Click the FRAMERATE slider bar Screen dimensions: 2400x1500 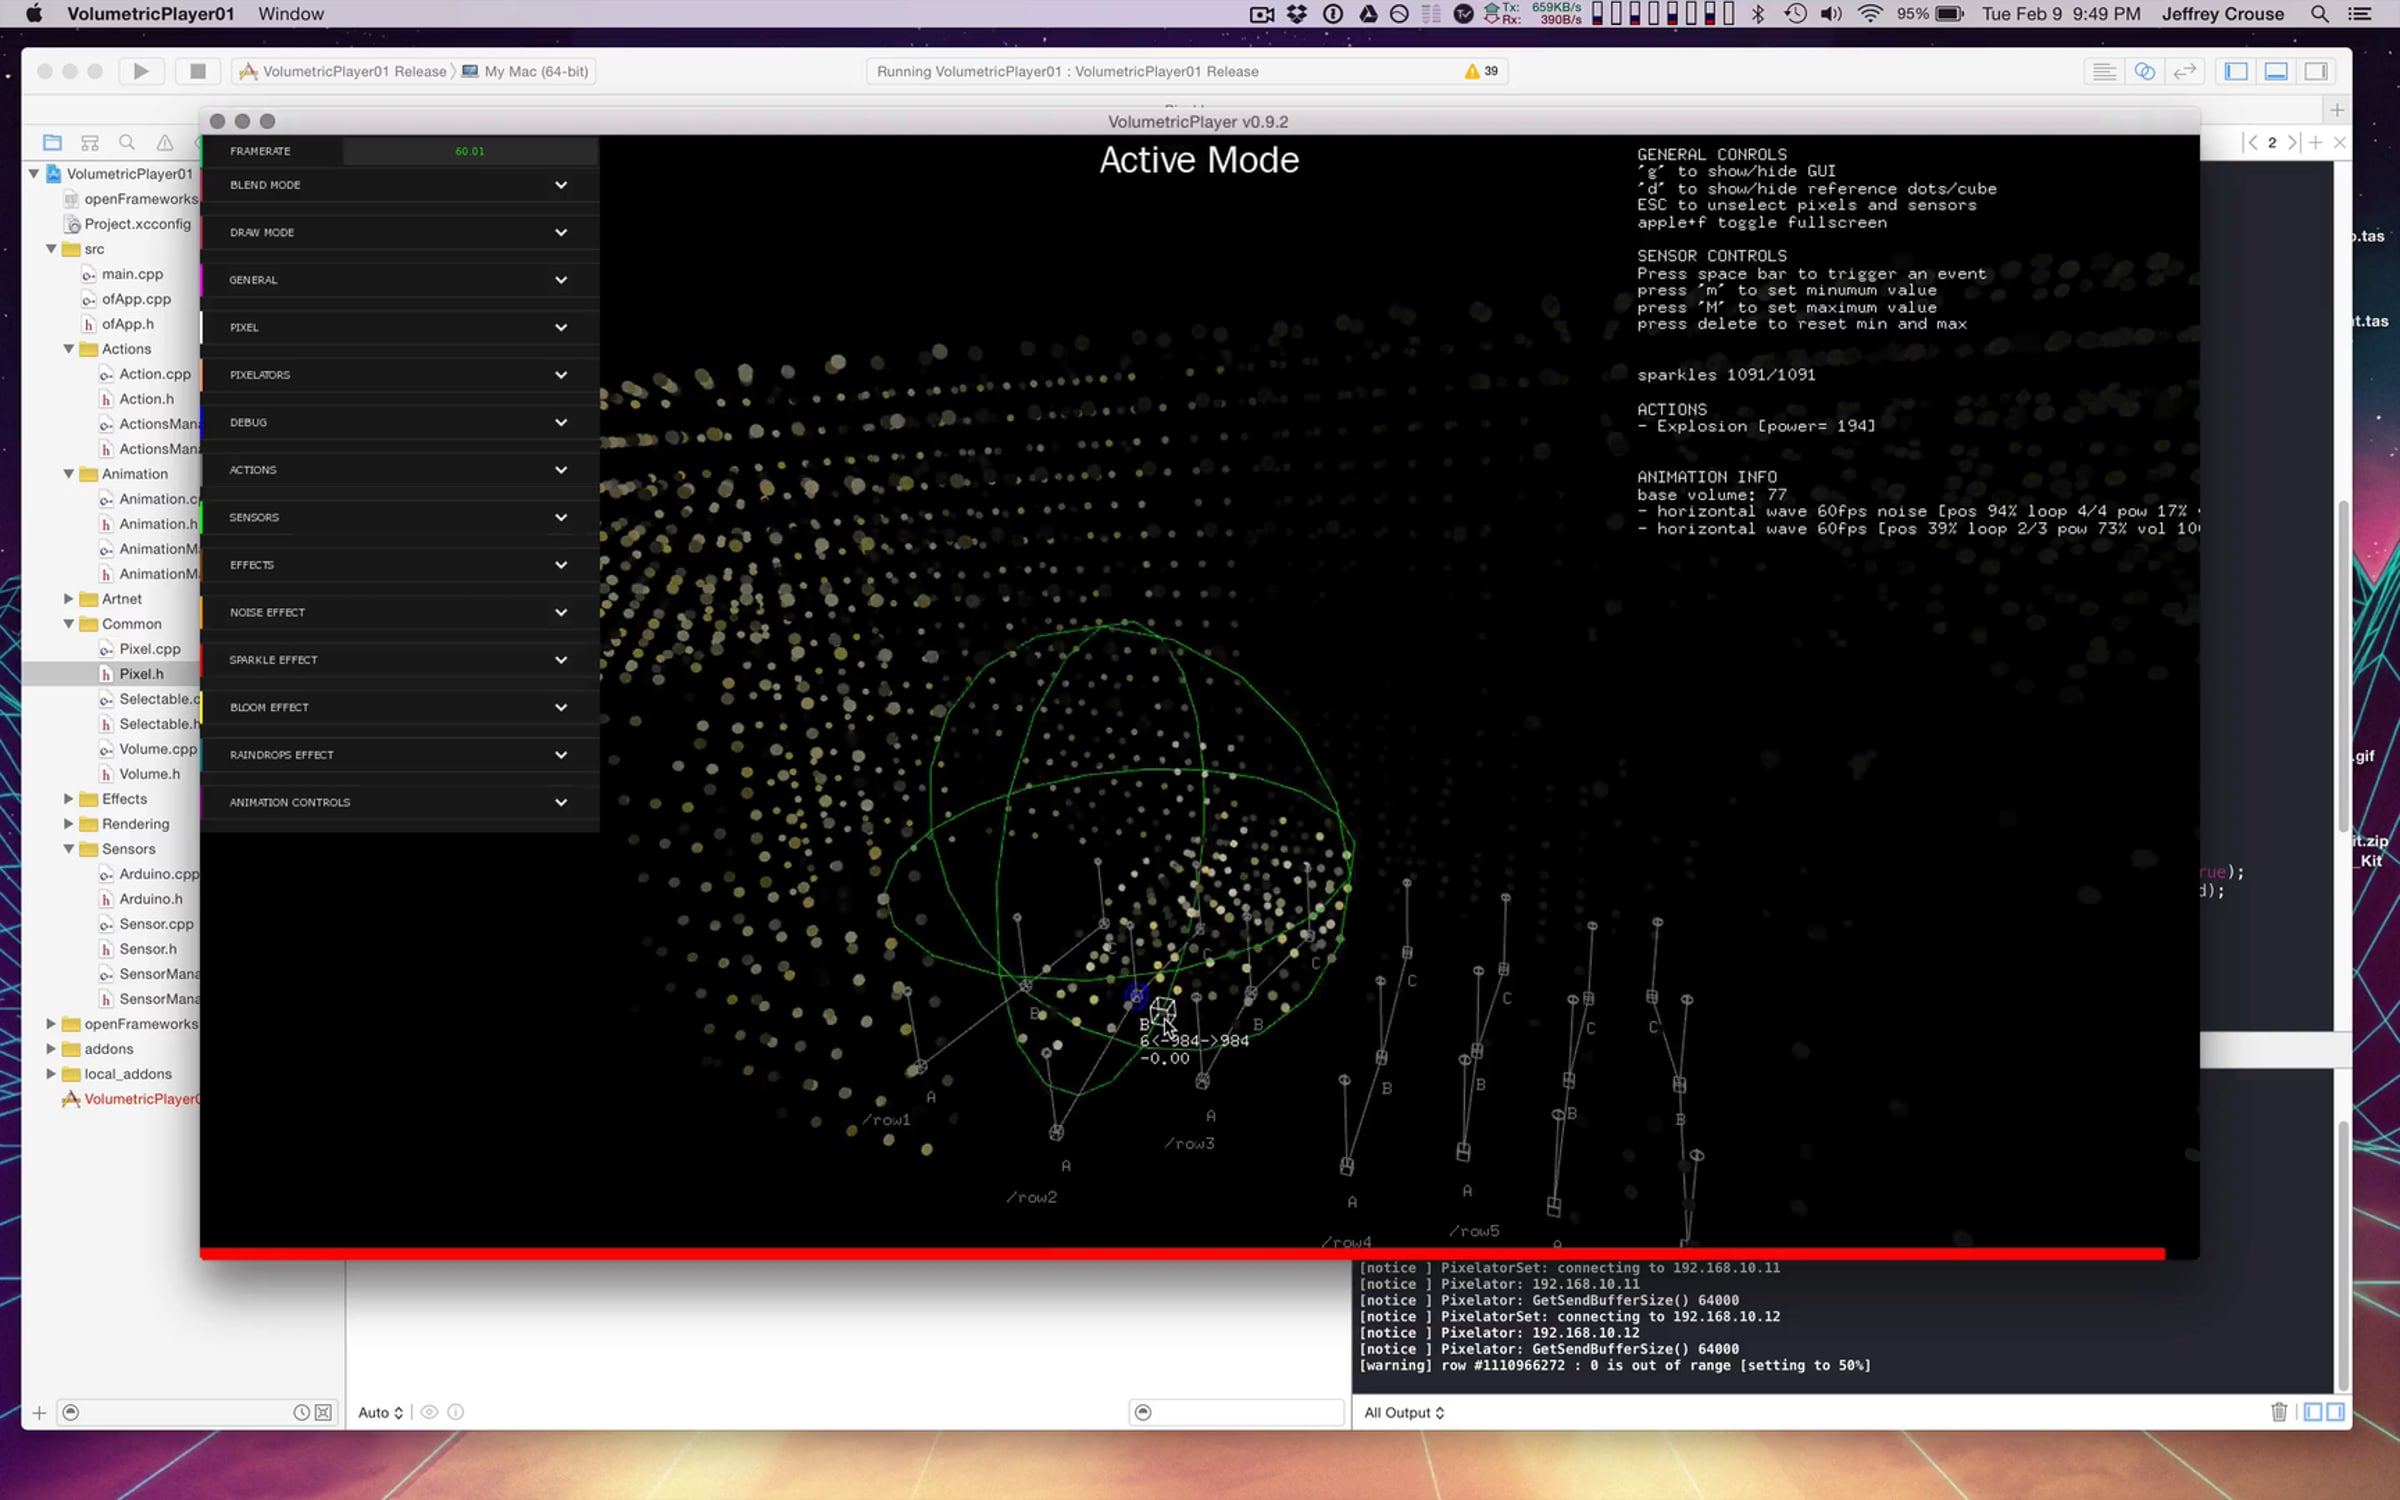[x=470, y=151]
